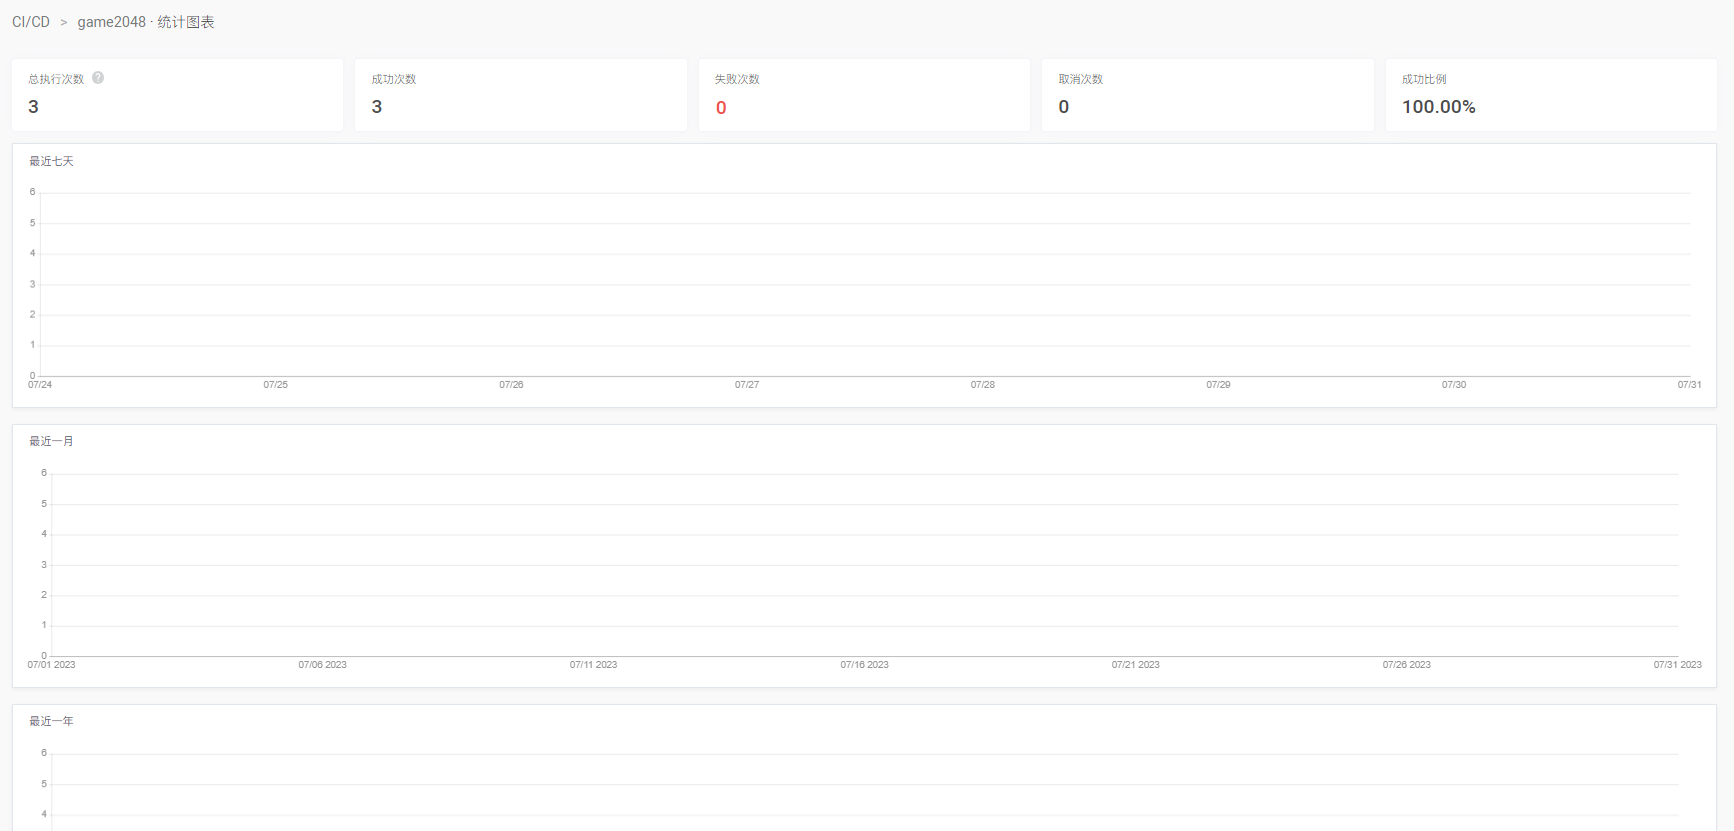Click the 07/31 label on the seven-day chart
The height and width of the screenshot is (831, 1734).
click(x=1689, y=385)
